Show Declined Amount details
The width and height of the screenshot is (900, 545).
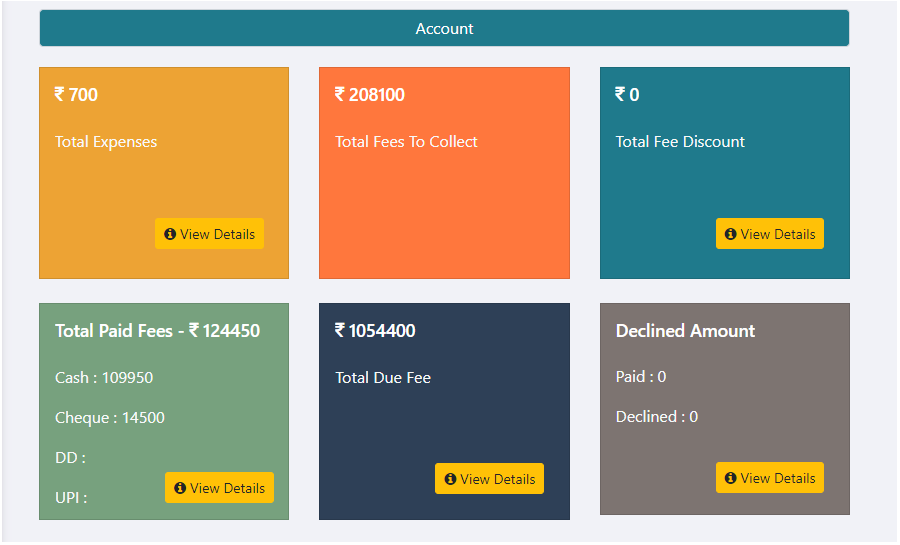click(777, 478)
